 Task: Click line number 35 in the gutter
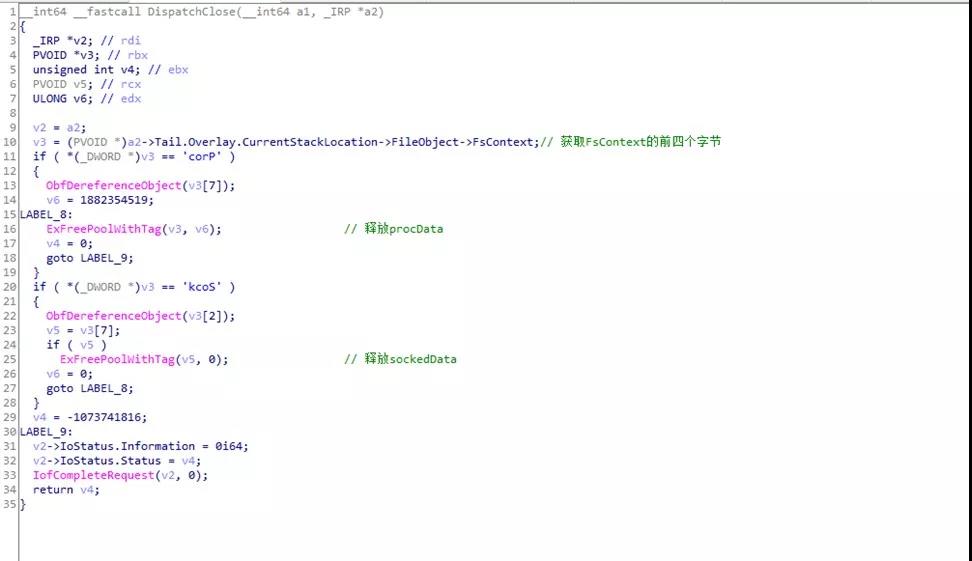click(9, 505)
